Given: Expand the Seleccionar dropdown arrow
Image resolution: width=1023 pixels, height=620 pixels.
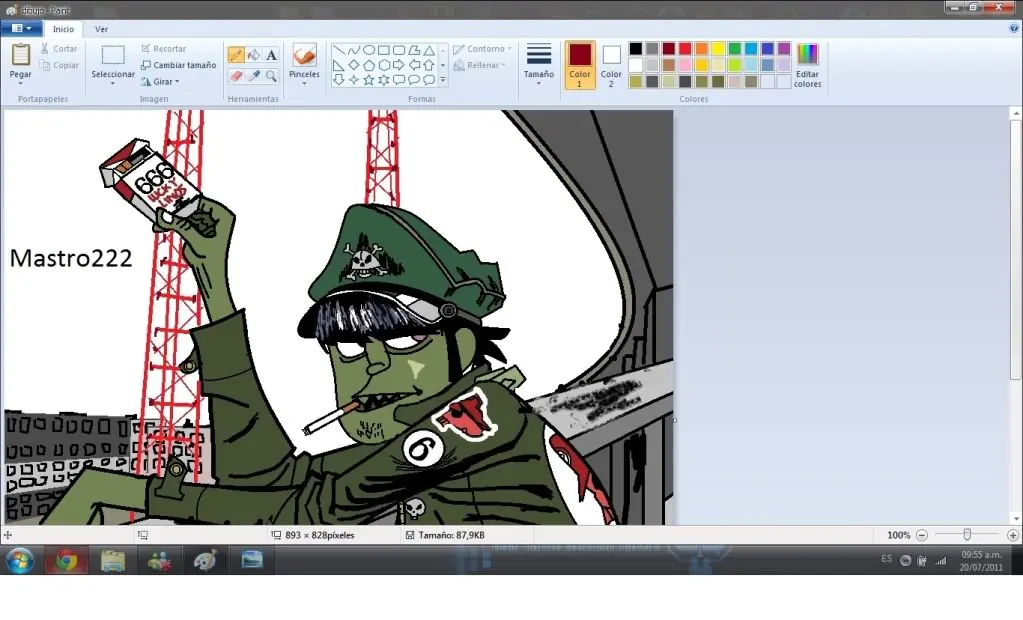Looking at the screenshot, I should point(113,84).
